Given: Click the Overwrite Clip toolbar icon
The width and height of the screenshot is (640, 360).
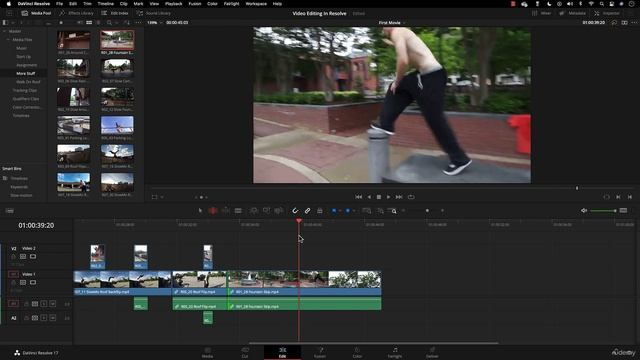Looking at the screenshot, I should [266, 211].
